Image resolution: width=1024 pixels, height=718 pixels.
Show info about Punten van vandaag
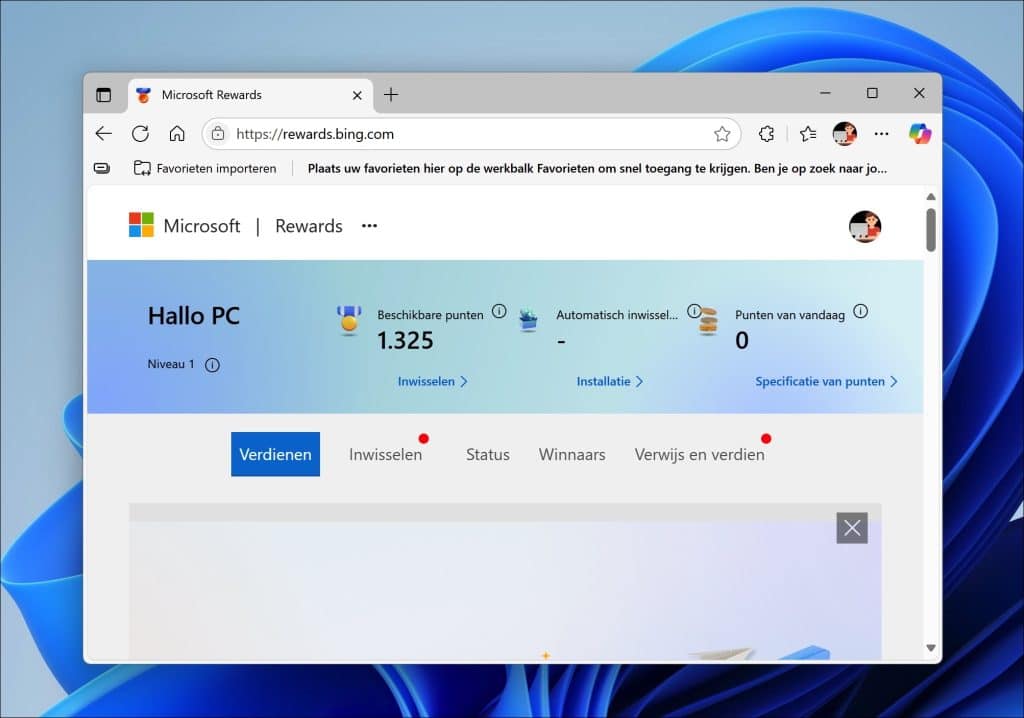point(861,311)
